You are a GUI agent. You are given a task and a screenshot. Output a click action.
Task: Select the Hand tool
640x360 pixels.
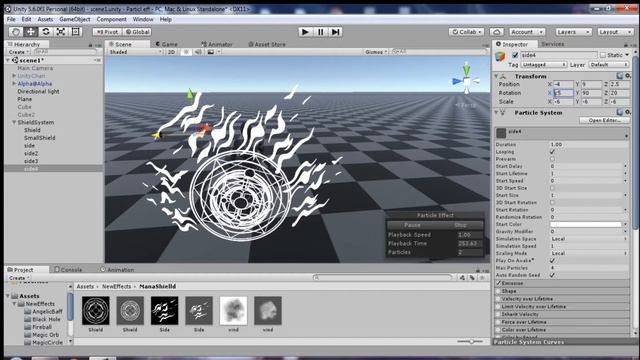tap(16, 32)
